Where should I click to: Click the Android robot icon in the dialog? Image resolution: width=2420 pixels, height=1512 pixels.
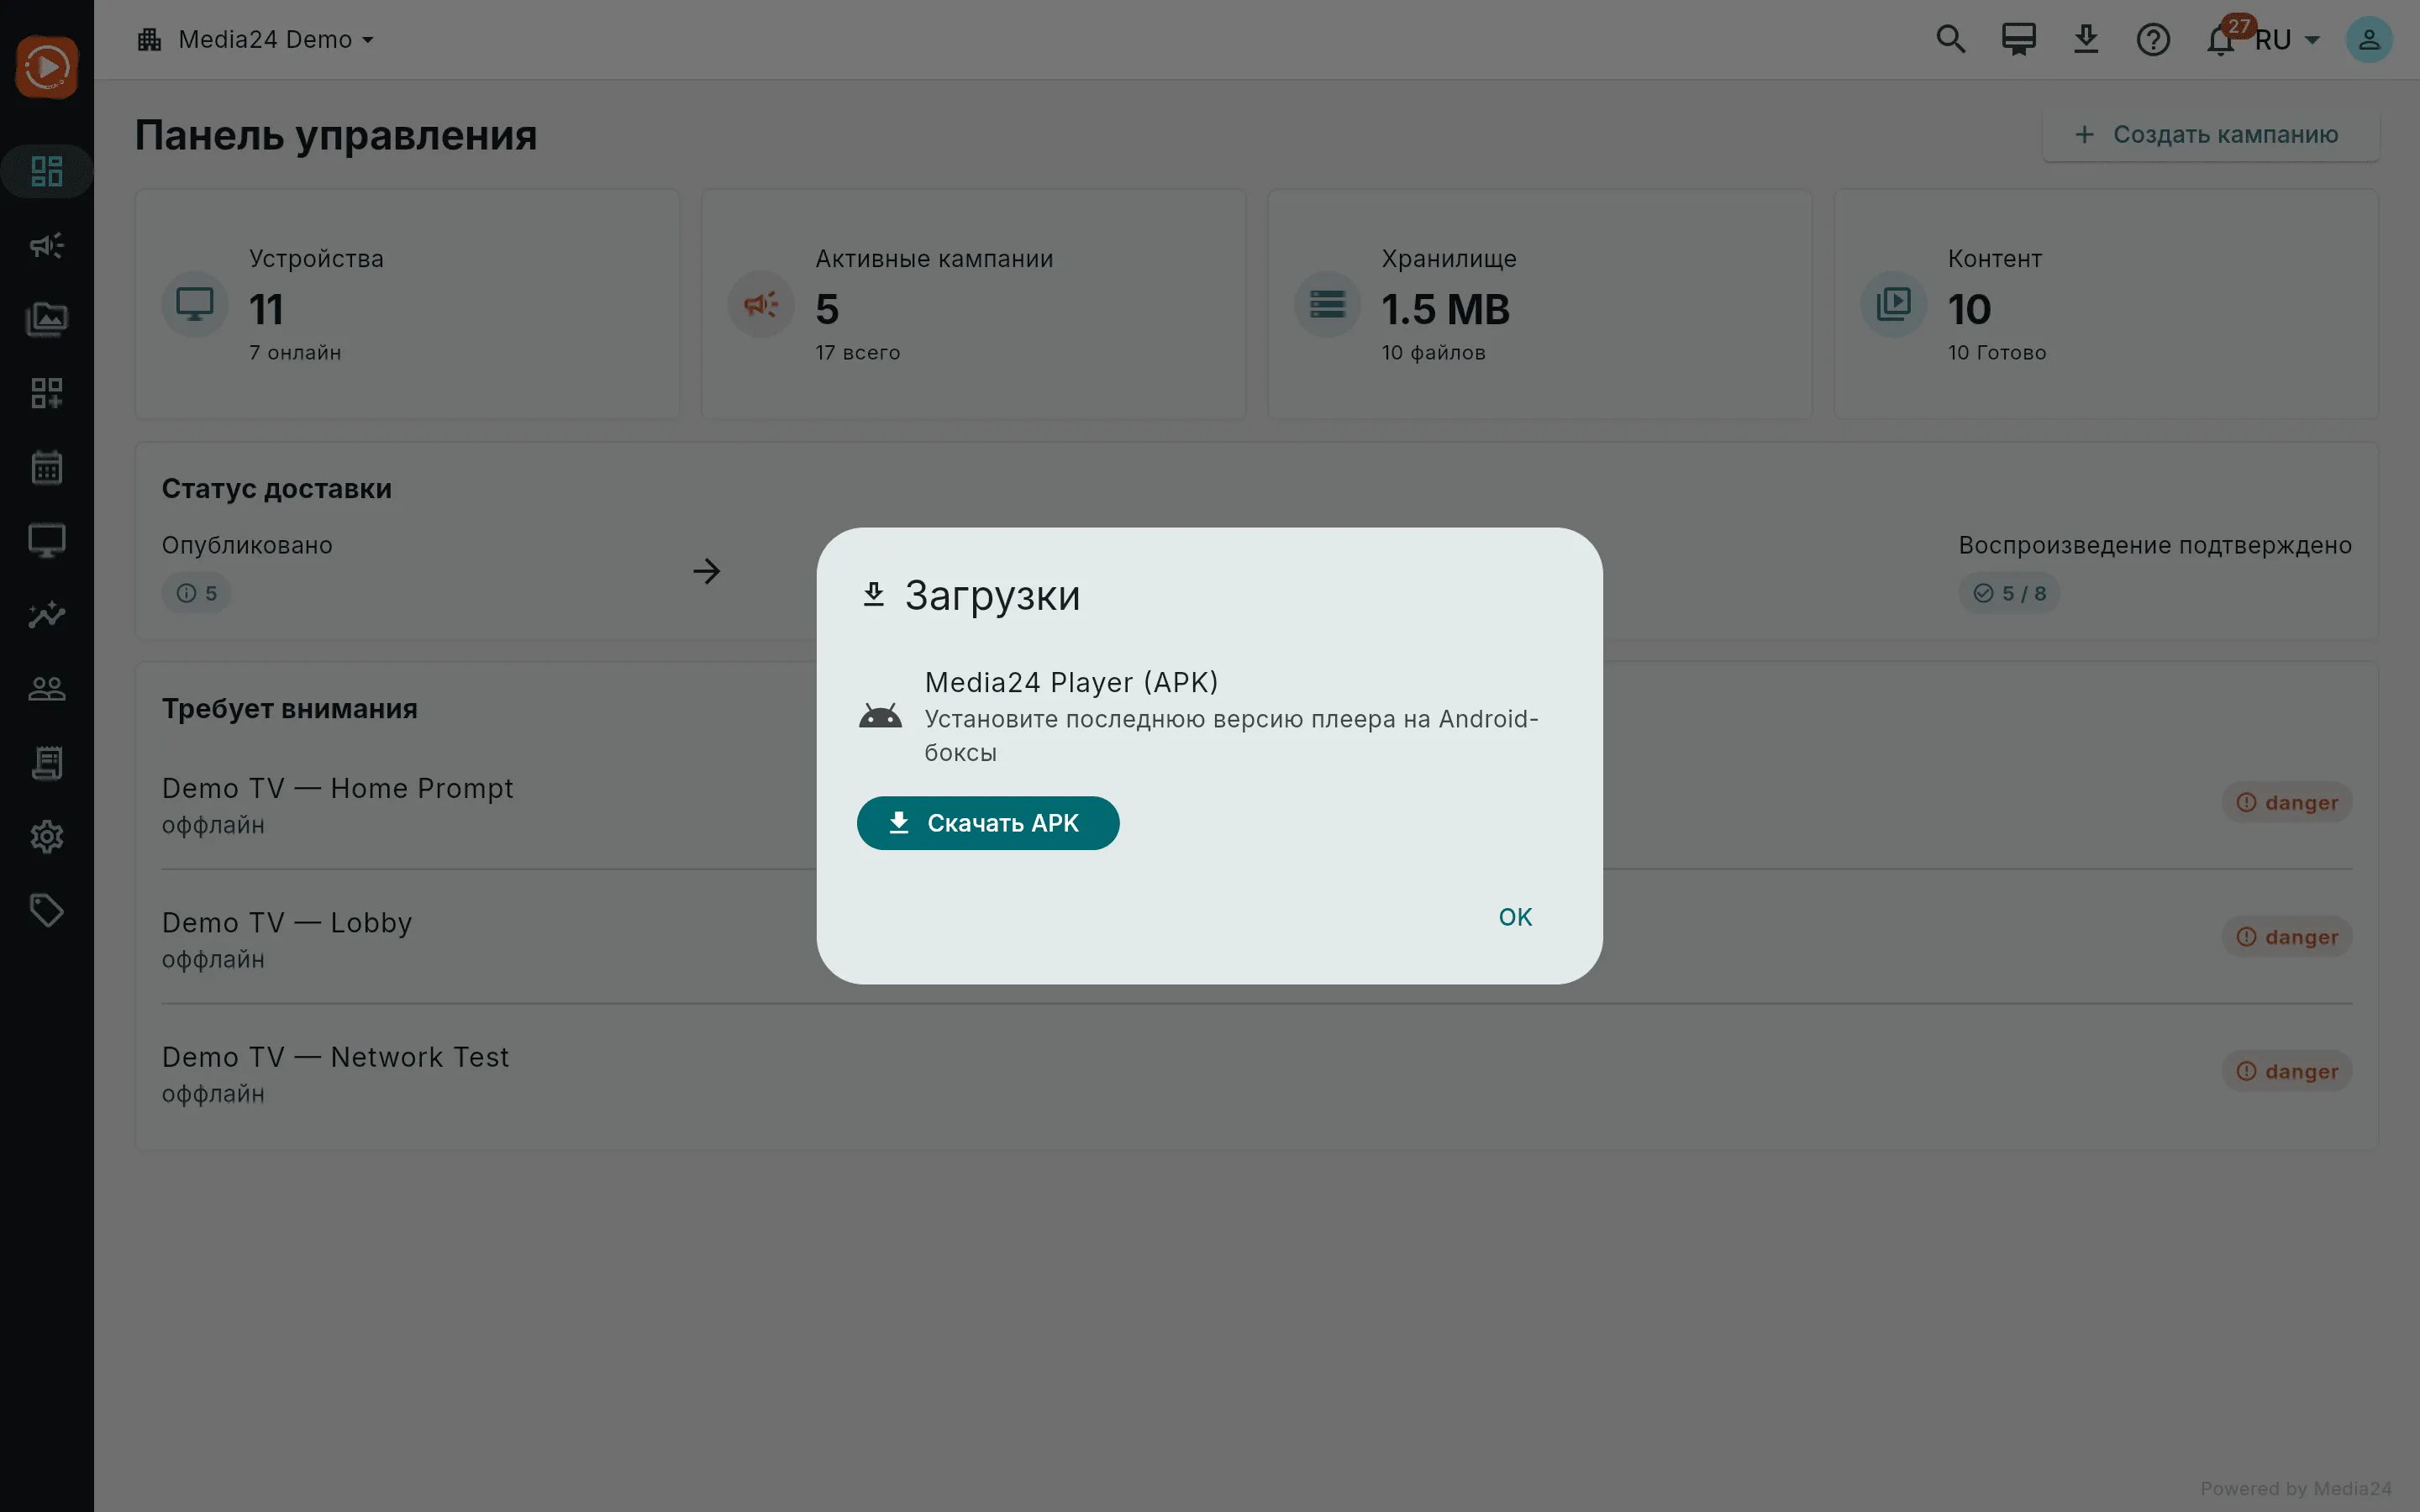tap(880, 716)
